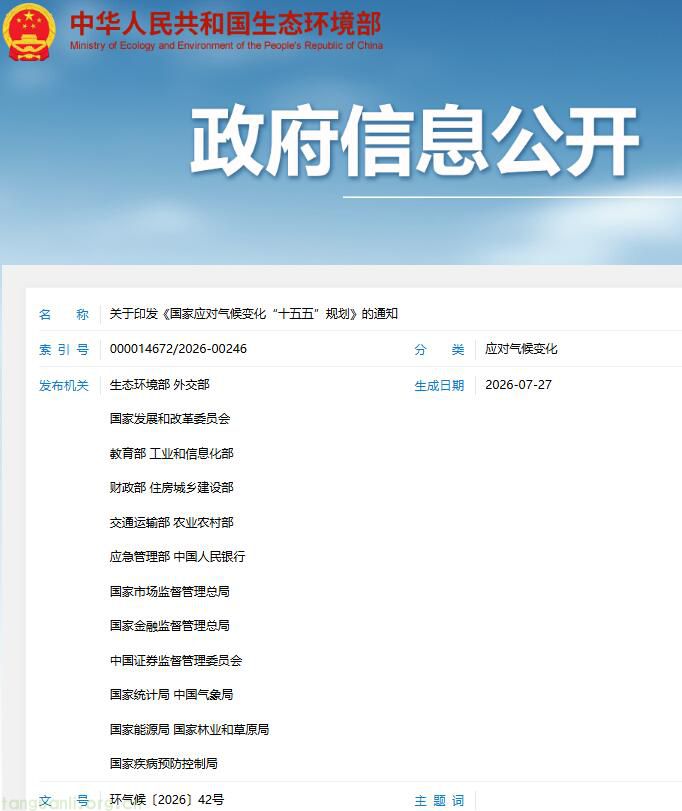Click the 生成日期 field label

[x=439, y=385]
